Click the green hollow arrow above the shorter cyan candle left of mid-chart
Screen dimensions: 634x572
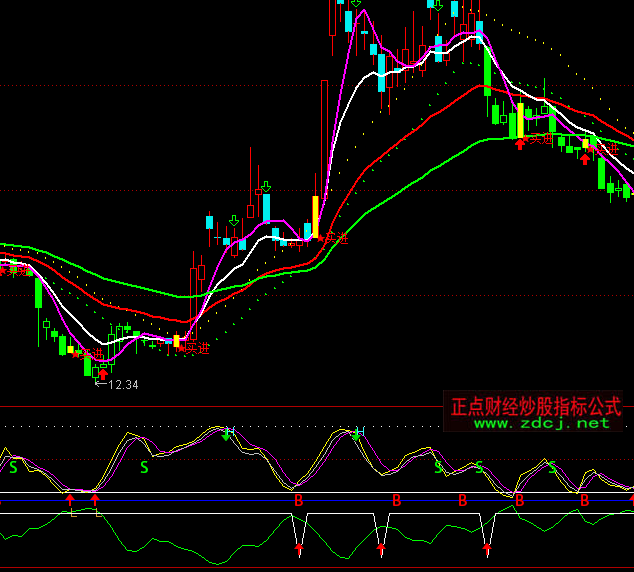coord(234,220)
